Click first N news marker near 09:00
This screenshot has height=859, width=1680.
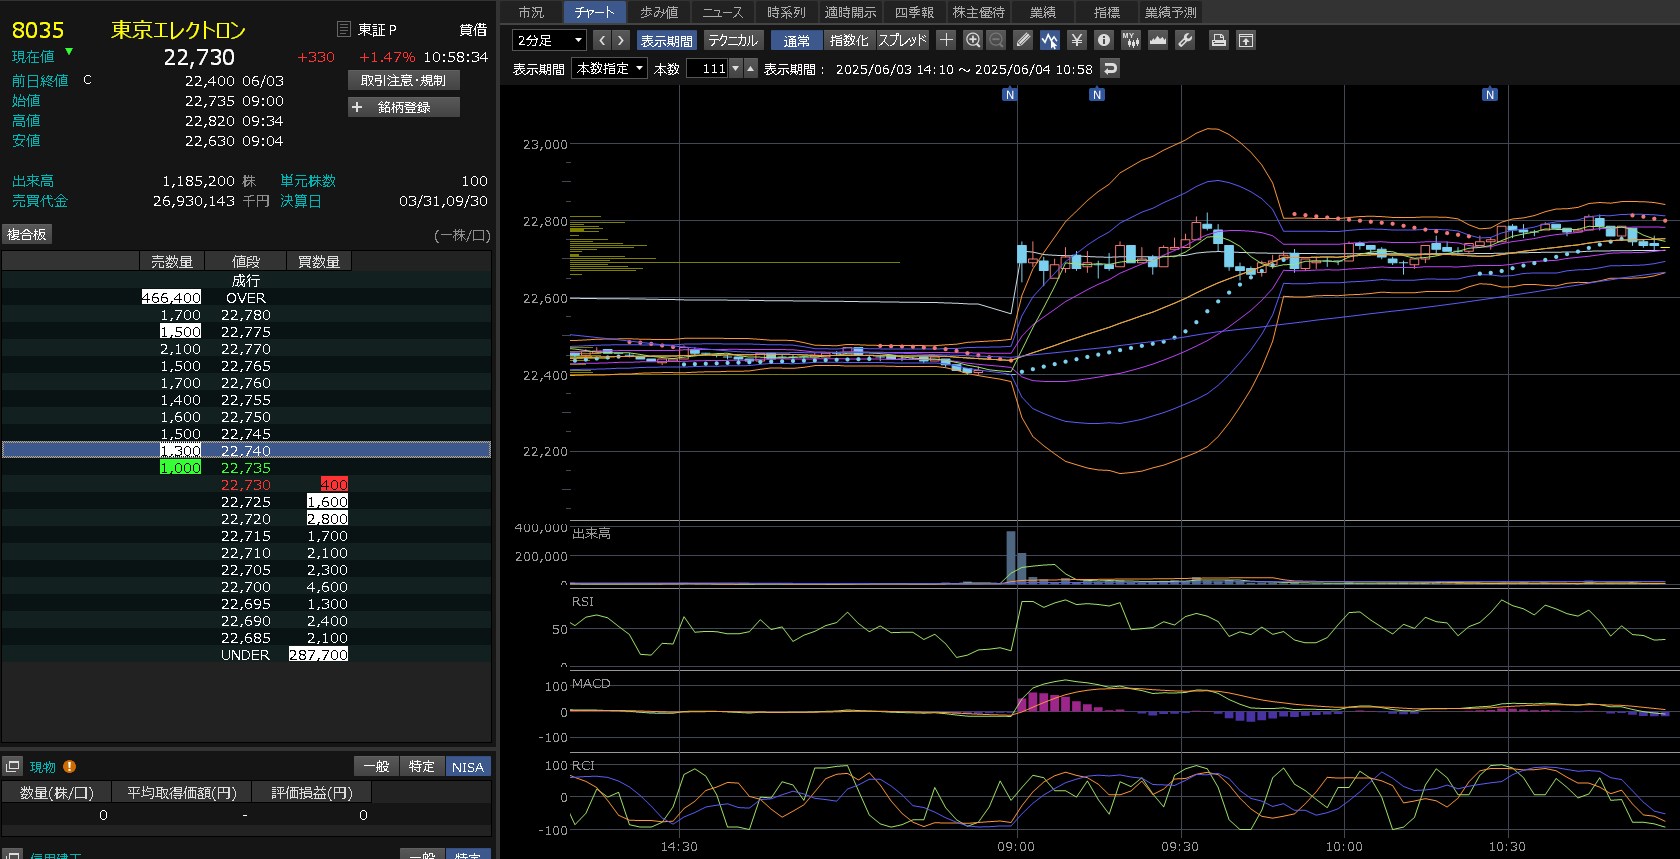click(1010, 95)
